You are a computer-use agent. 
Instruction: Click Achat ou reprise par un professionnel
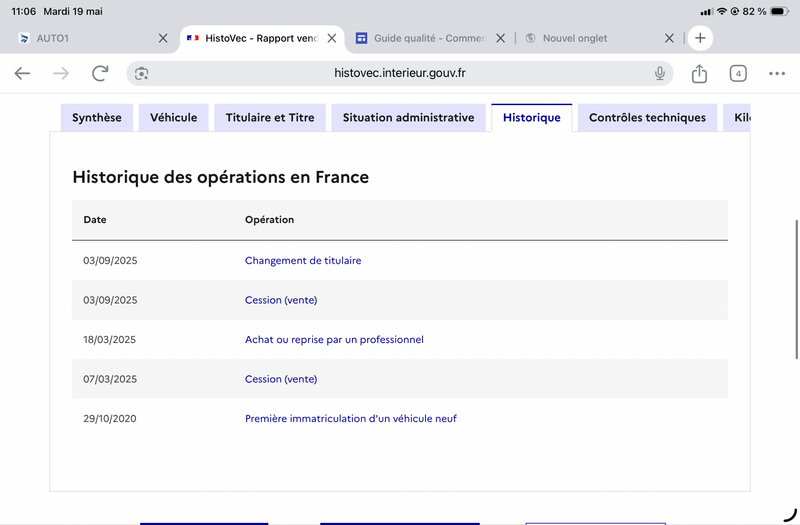click(x=334, y=339)
